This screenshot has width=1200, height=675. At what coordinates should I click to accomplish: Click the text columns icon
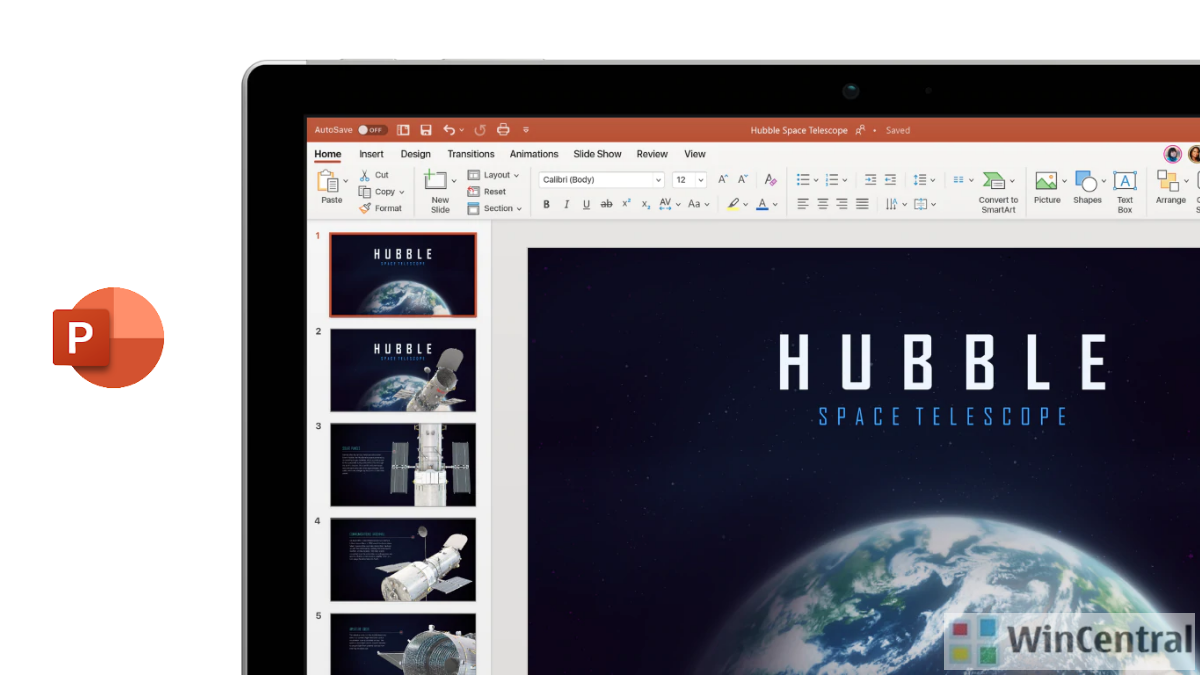coord(958,180)
